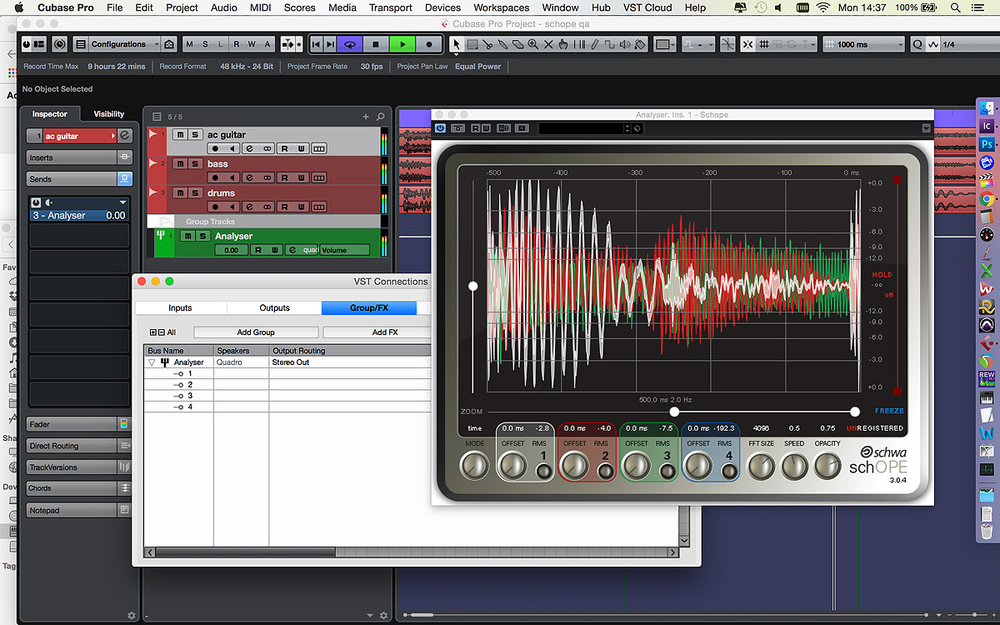Click the Lanes icon on drums track
Screen dimensions: 1000x625
tap(319, 207)
